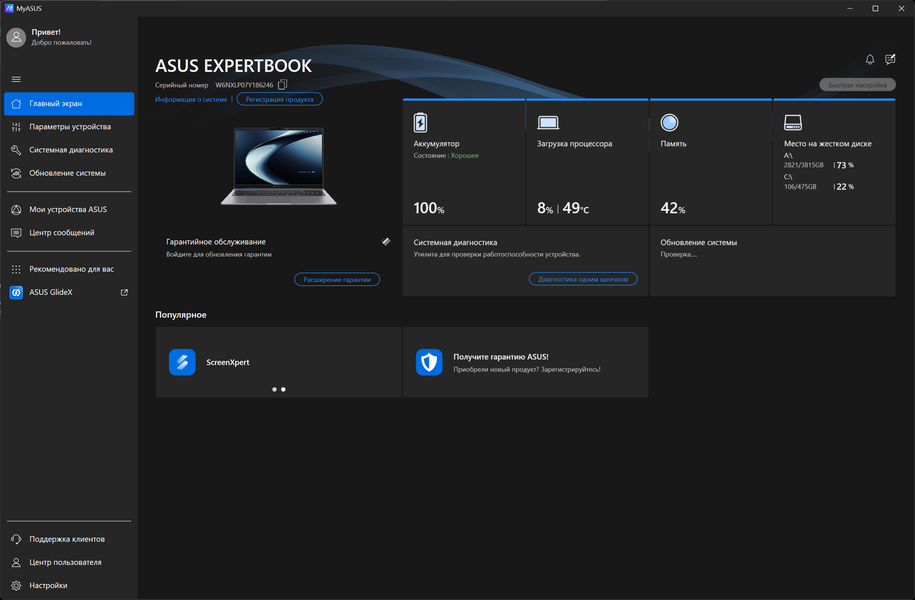Viewport: 915px width, 600px height.
Task: Click the GlideX external link icon
Action: [124, 292]
